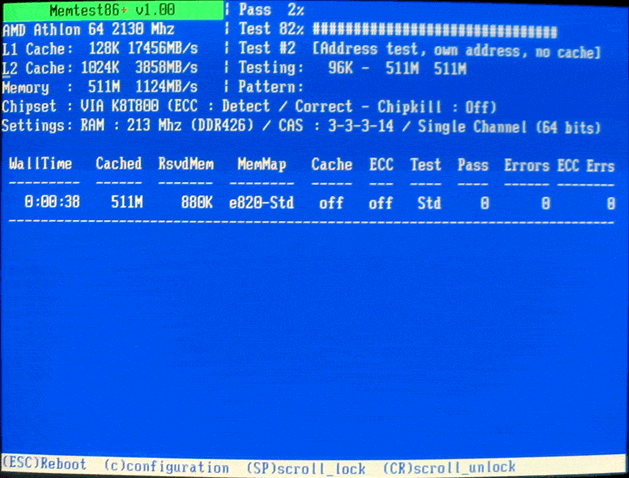Select the Errors column header

pos(525,164)
